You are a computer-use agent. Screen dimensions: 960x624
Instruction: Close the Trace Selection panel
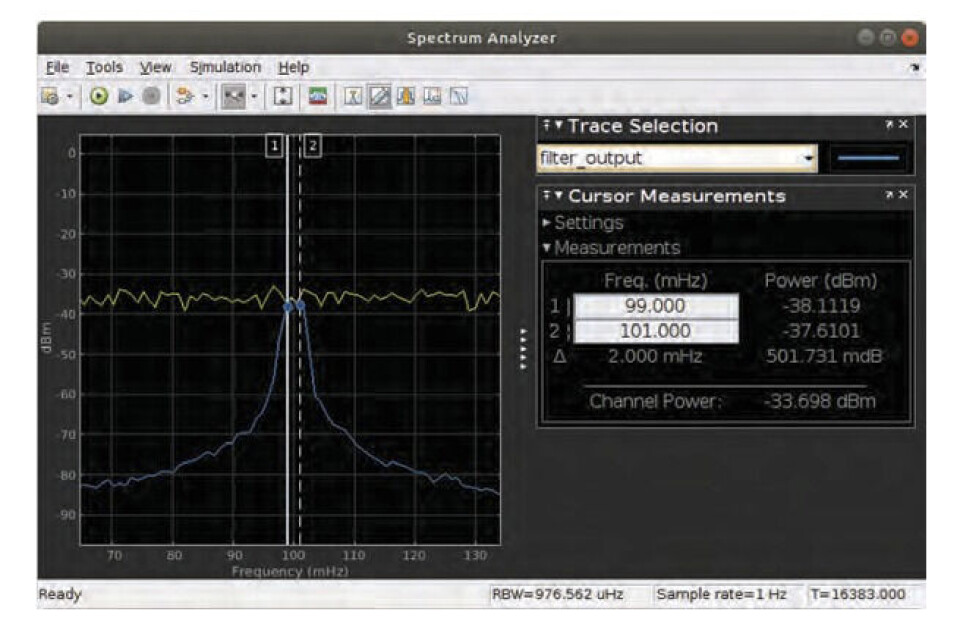903,124
